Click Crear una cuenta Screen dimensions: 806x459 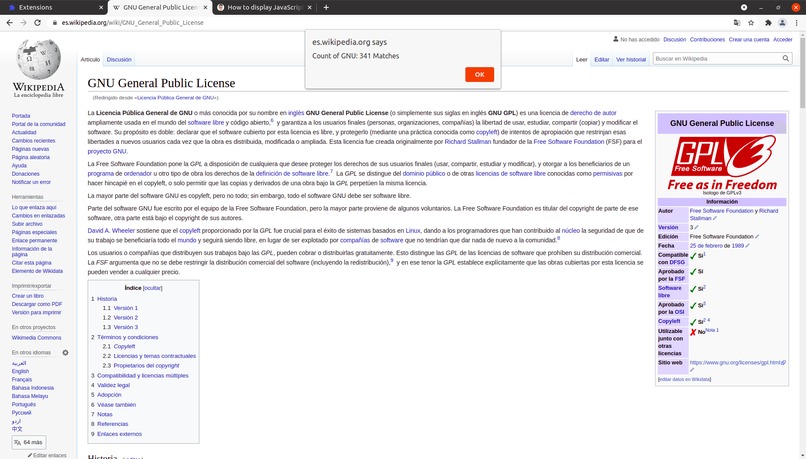749,40
